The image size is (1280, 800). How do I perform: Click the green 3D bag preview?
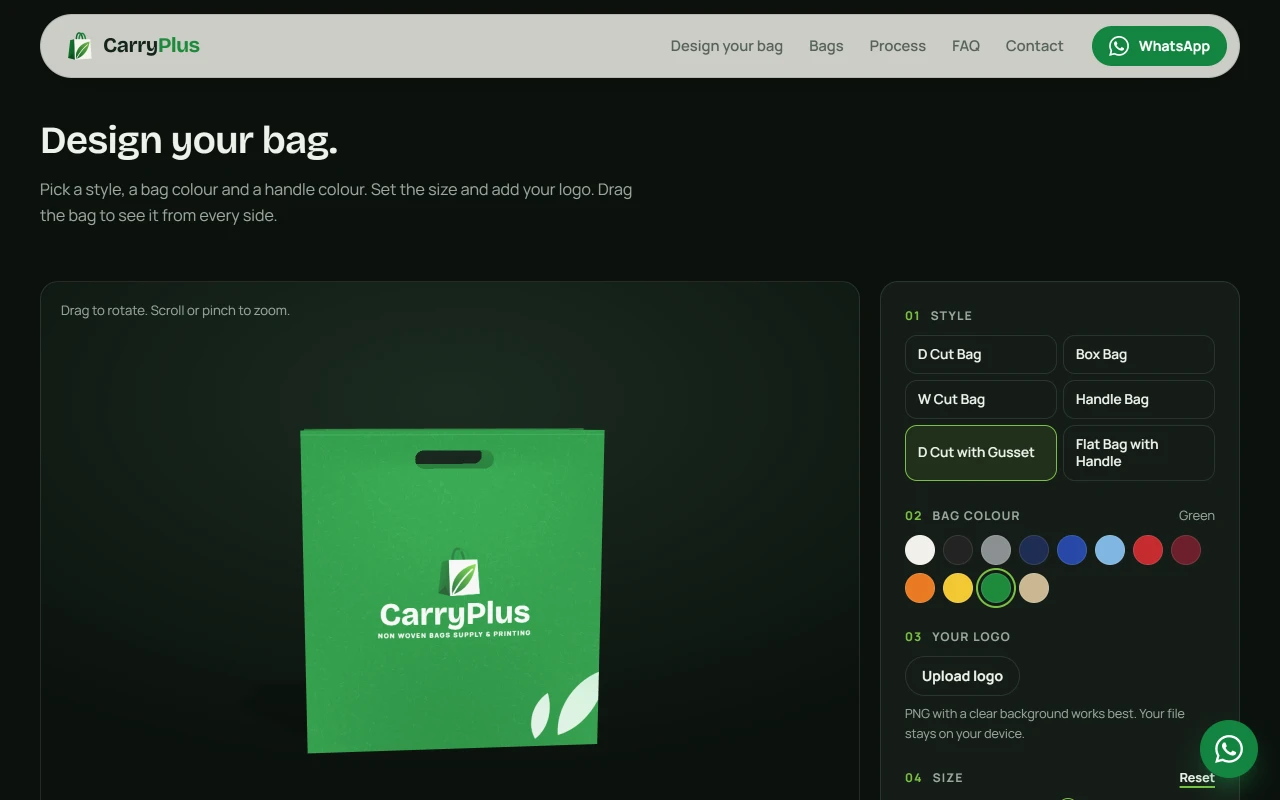tap(453, 590)
